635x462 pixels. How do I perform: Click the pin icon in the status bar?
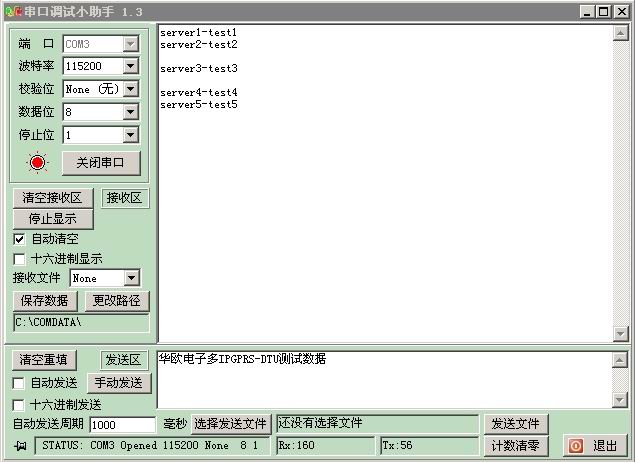coord(20,445)
